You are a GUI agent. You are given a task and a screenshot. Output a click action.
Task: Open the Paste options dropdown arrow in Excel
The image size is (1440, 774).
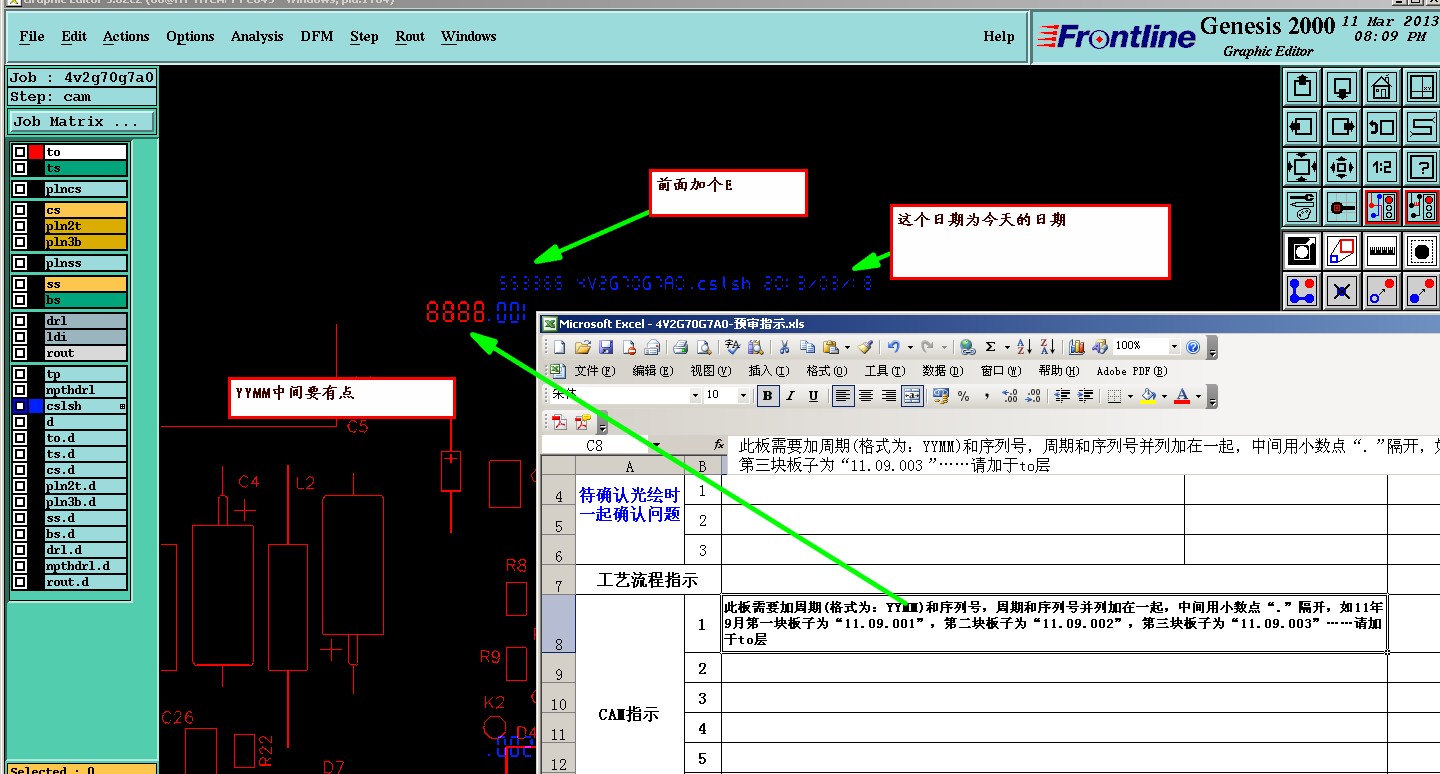(848, 347)
